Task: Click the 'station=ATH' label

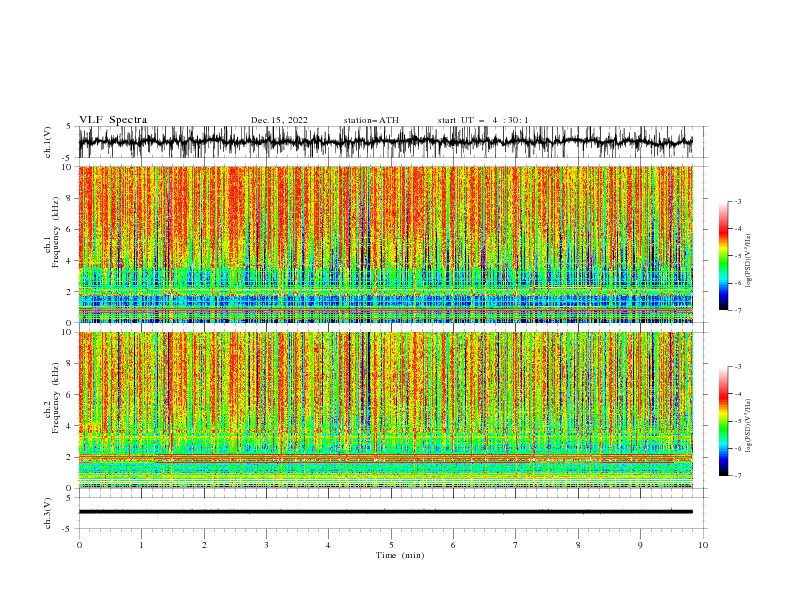Action: pyautogui.click(x=371, y=120)
